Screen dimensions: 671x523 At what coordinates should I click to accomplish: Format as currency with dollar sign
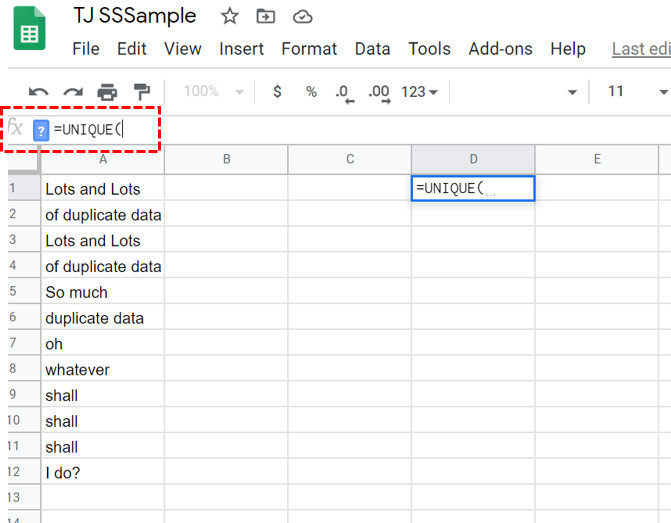[x=277, y=92]
